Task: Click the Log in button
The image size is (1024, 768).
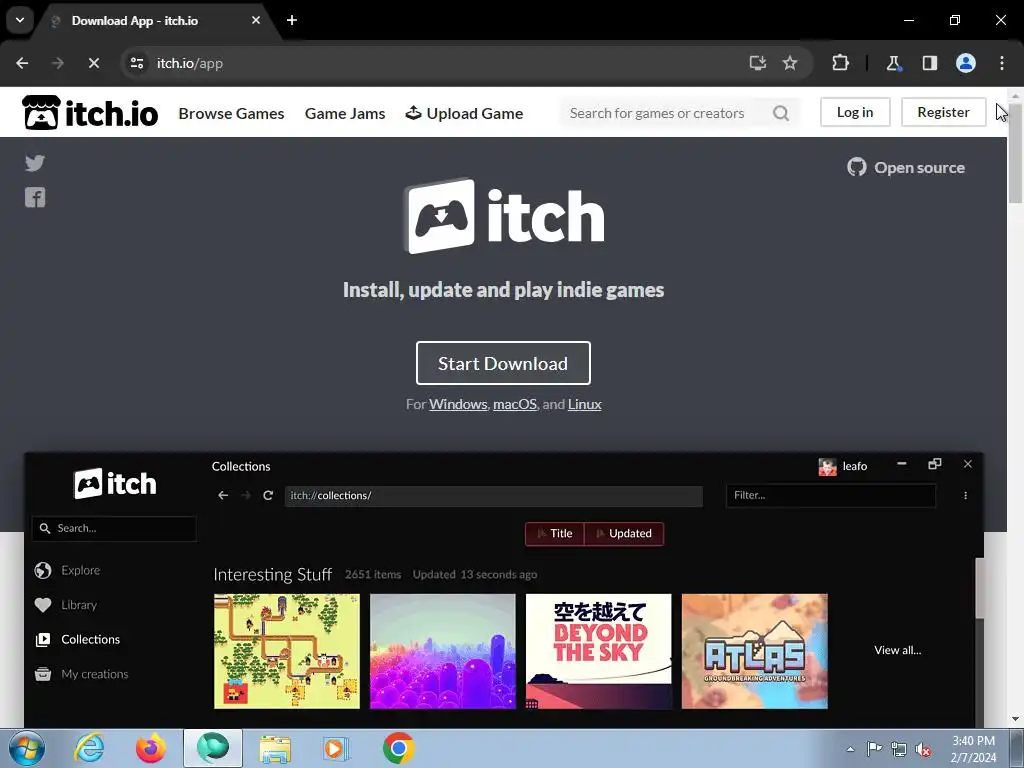Action: pyautogui.click(x=855, y=112)
